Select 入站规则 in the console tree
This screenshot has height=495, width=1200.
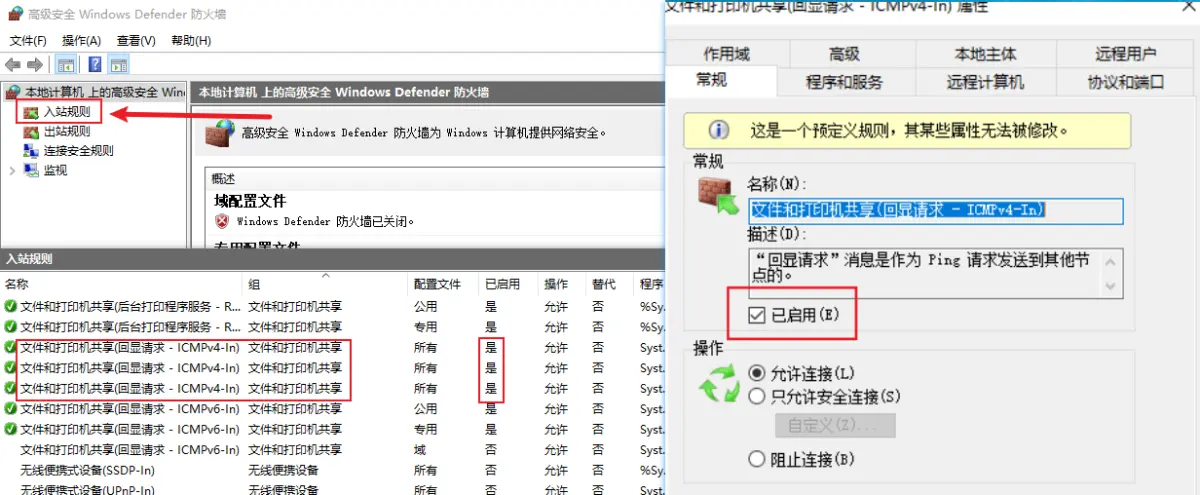click(x=67, y=112)
